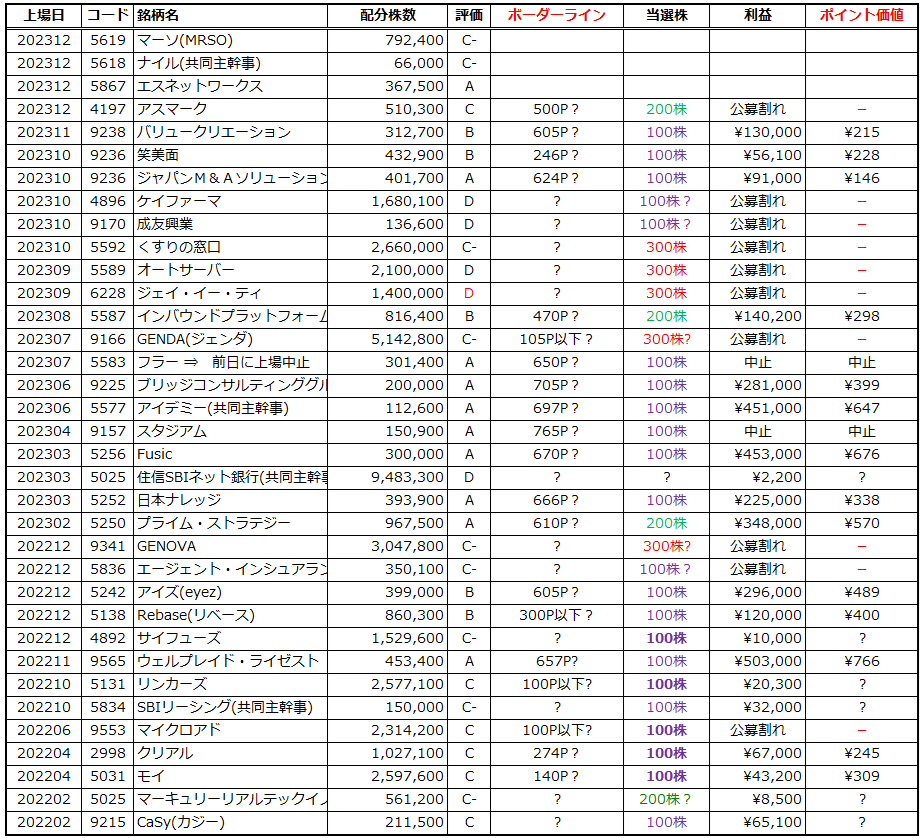This screenshot has width=922, height=838.
Task: Select the コード column header
Action: 107,15
